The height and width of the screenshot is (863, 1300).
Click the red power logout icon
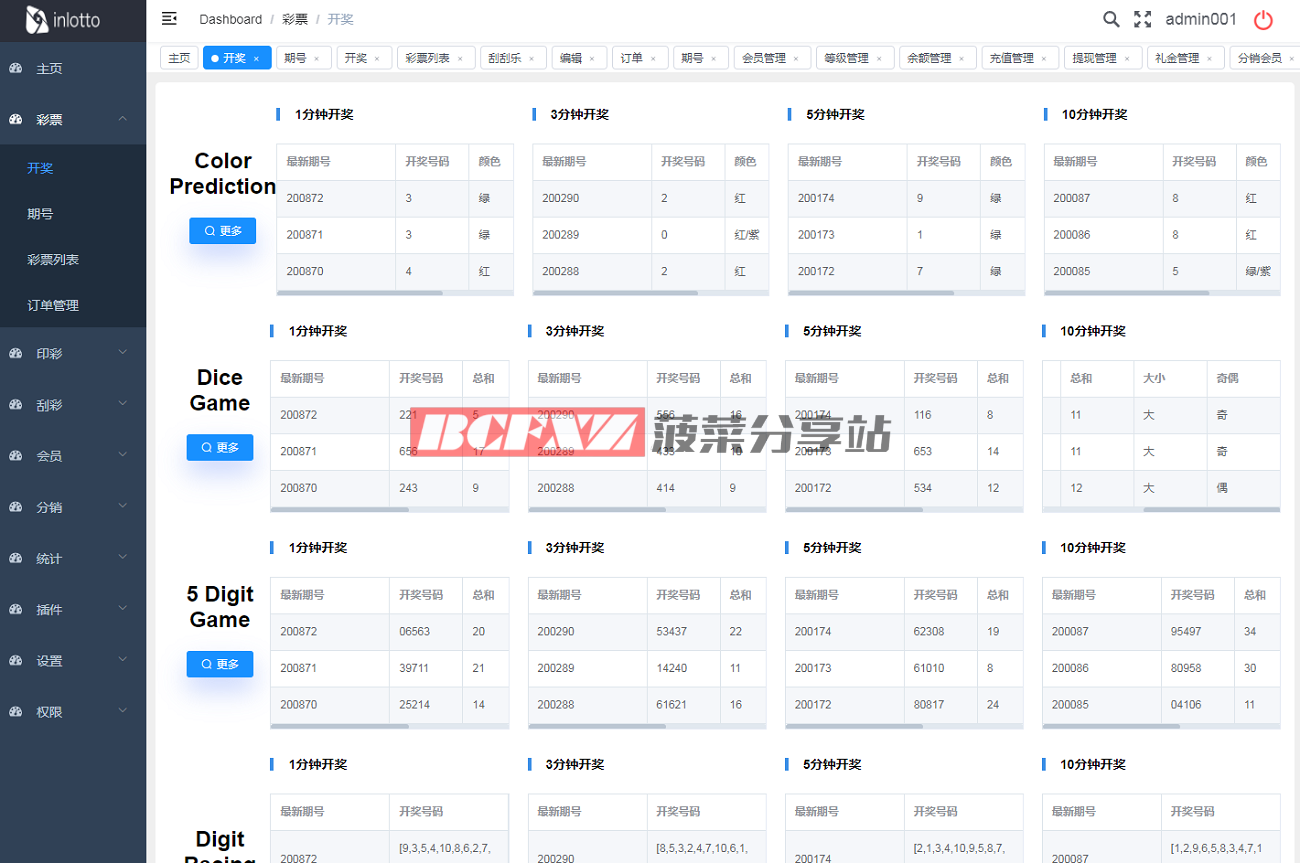[x=1263, y=20]
